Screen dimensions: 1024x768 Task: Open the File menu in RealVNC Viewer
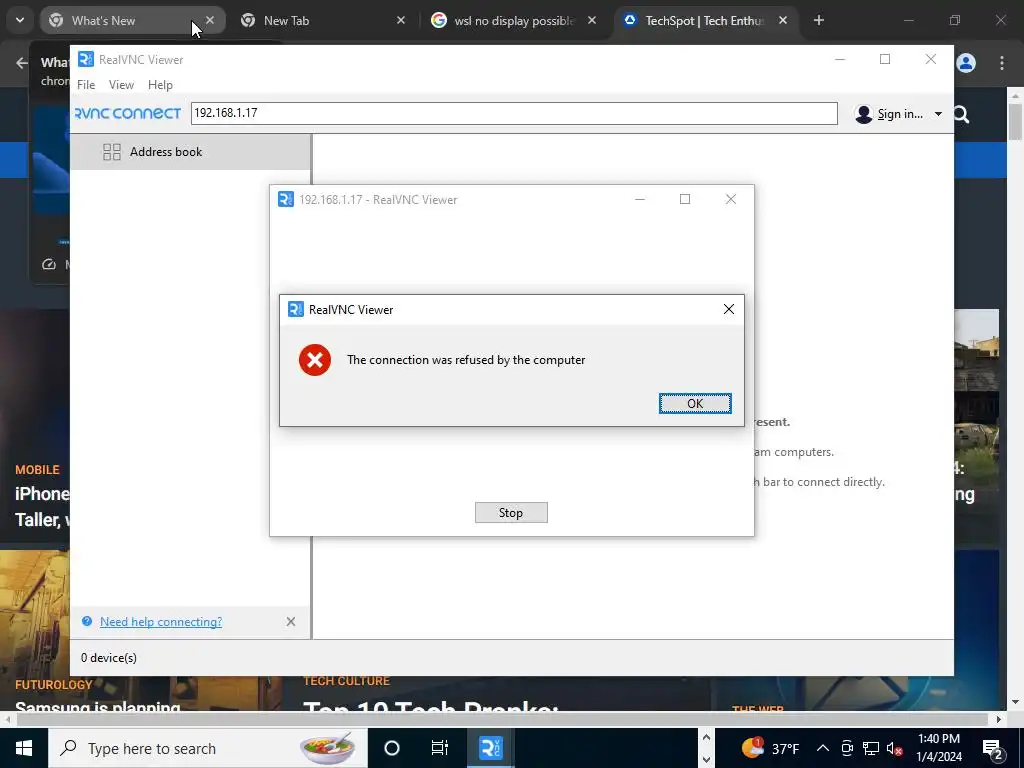[x=86, y=85]
